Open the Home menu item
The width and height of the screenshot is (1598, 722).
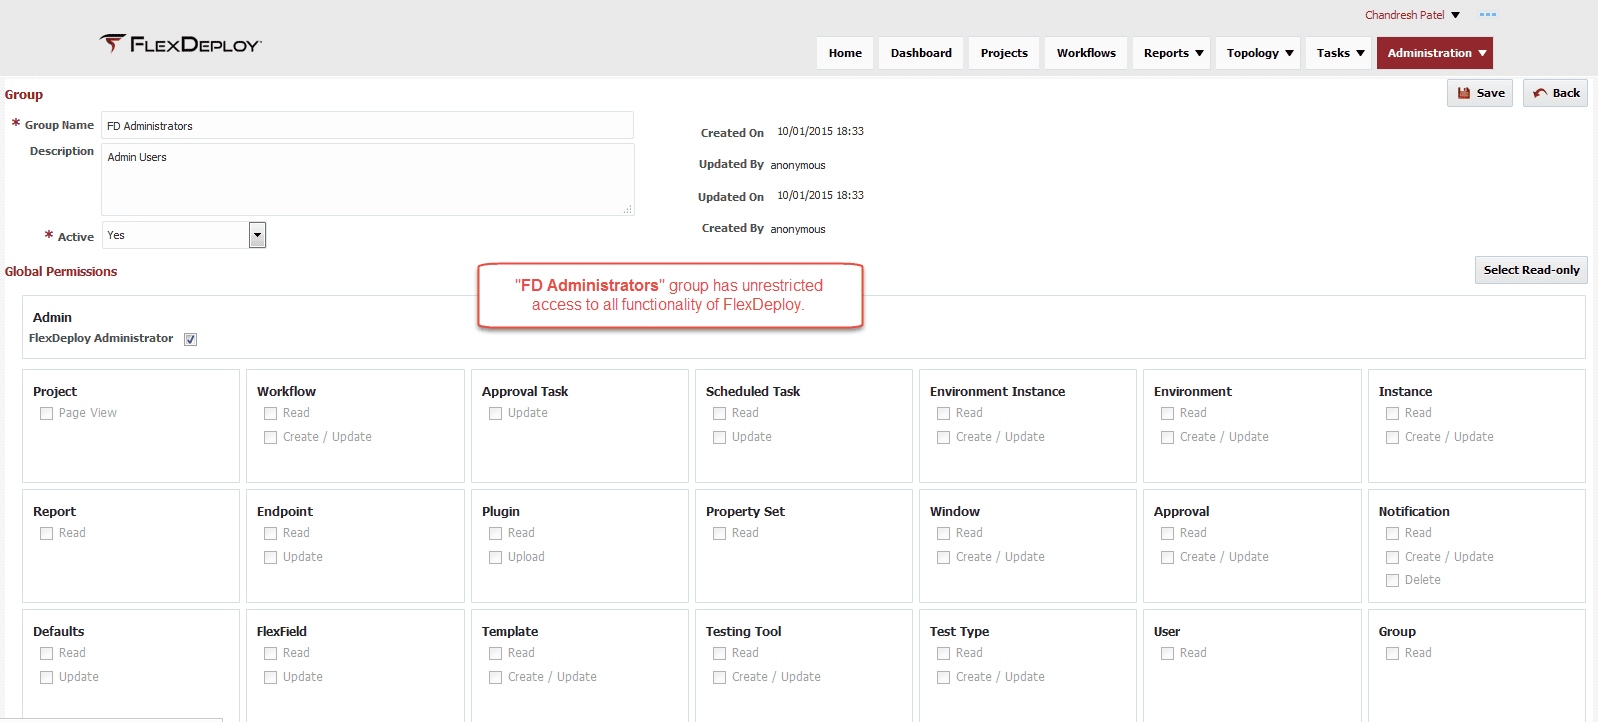click(845, 53)
